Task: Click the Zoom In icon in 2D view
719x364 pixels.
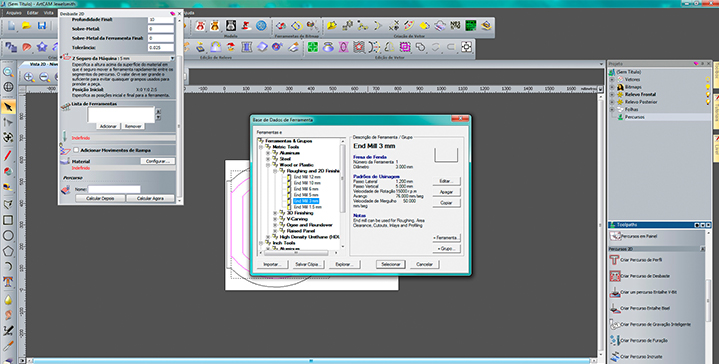Action: 29,77
